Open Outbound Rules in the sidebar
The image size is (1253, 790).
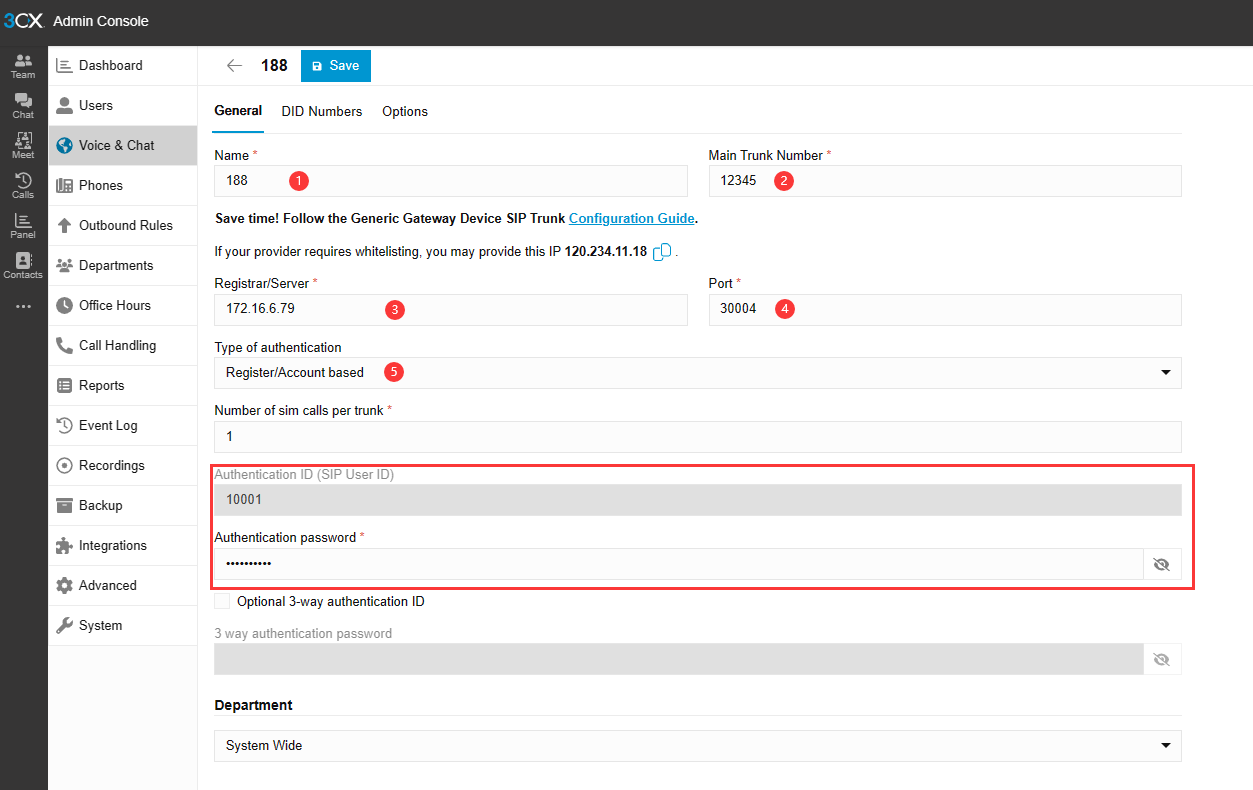click(123, 226)
